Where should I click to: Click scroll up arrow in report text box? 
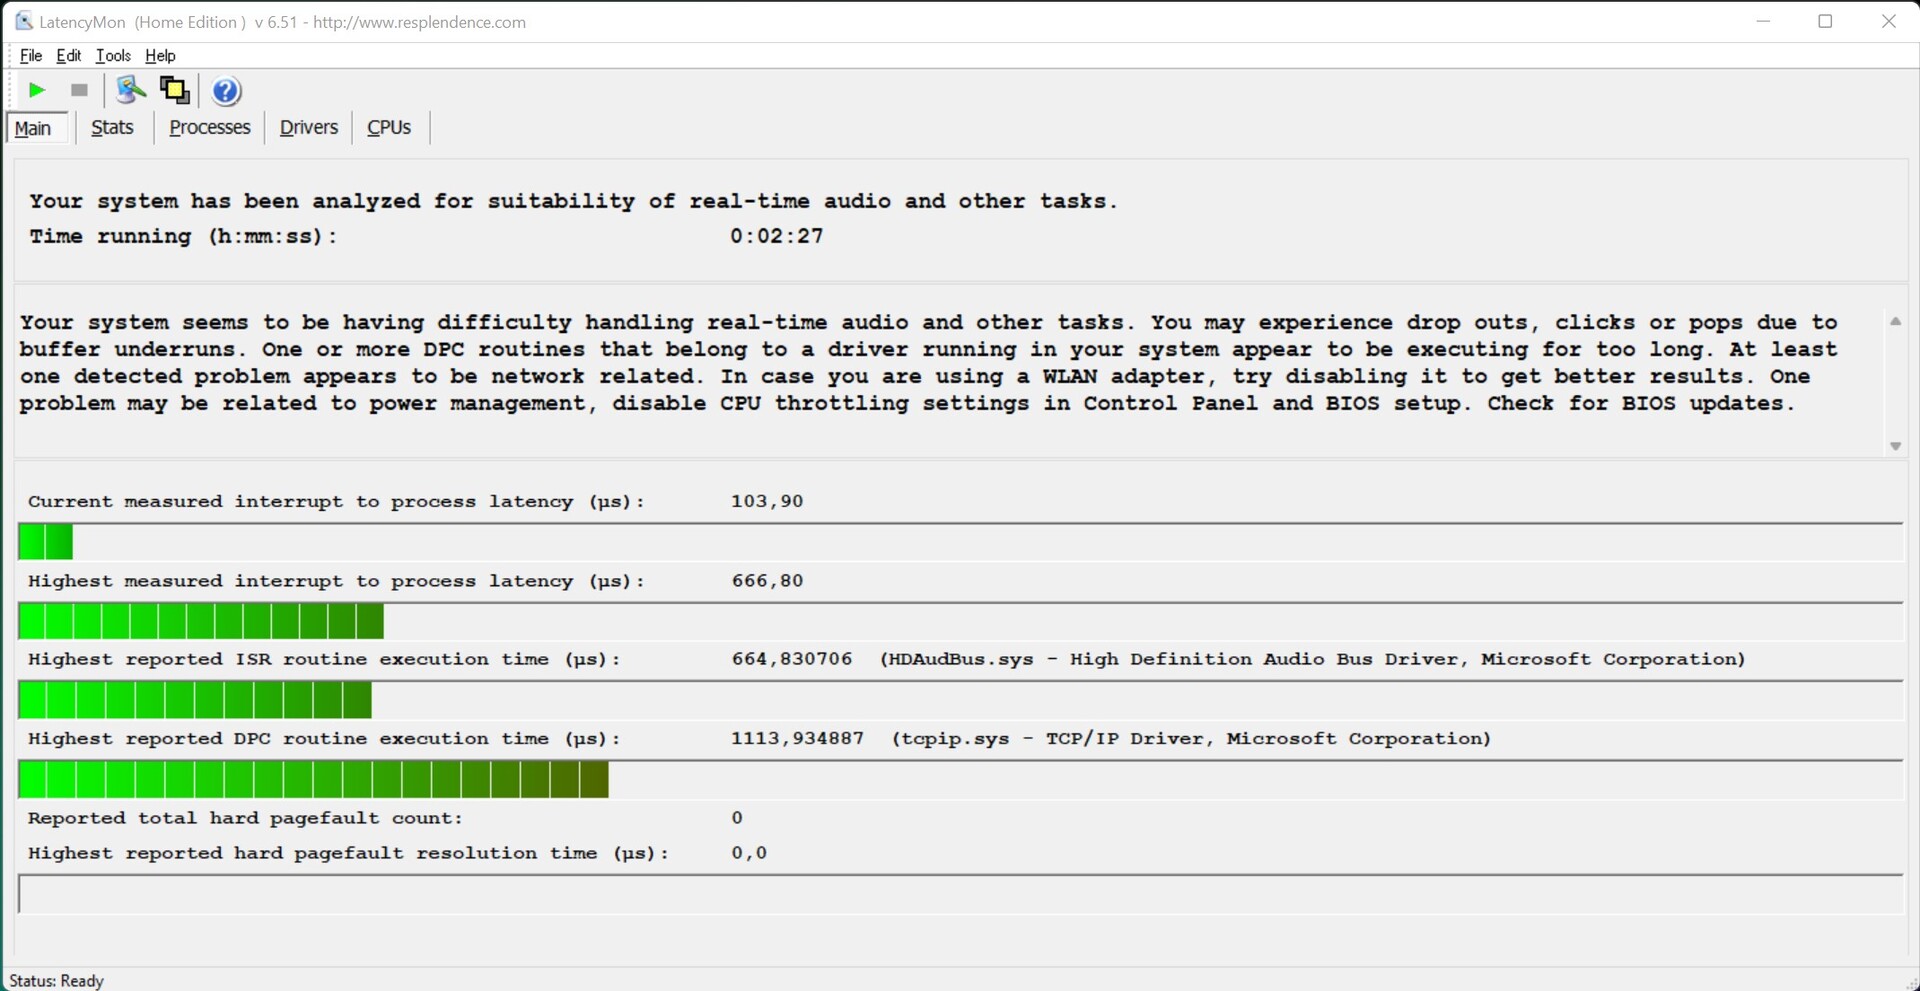tap(1895, 321)
